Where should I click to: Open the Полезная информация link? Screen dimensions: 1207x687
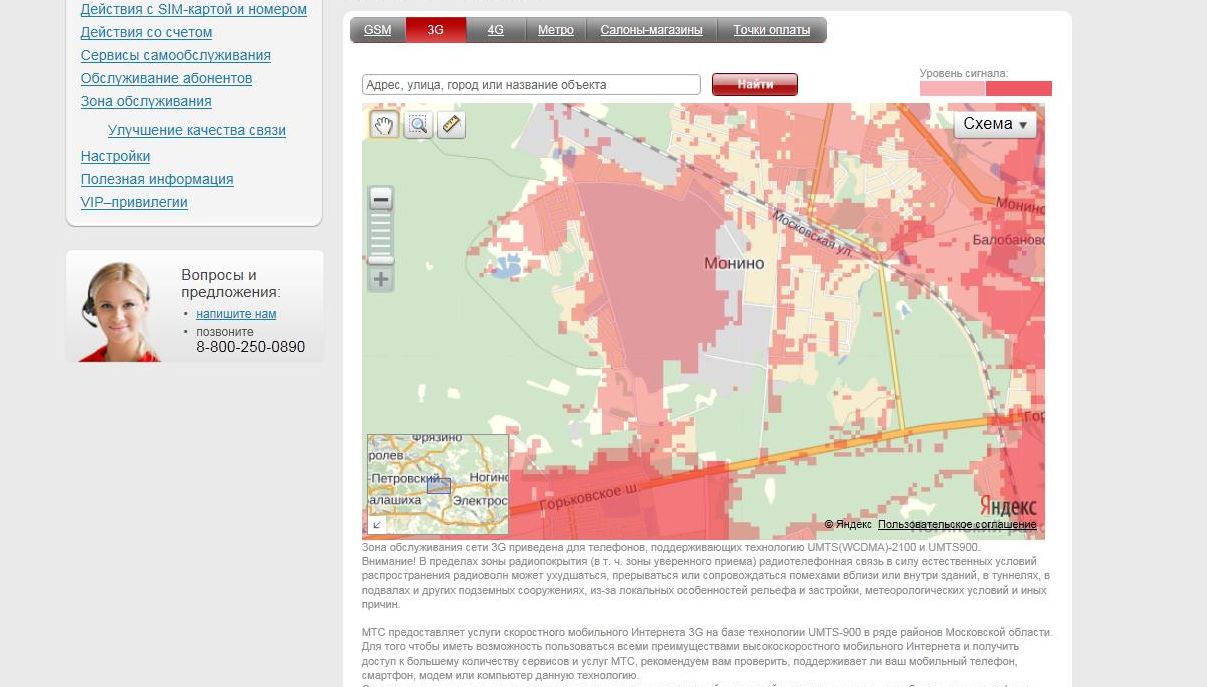[157, 179]
